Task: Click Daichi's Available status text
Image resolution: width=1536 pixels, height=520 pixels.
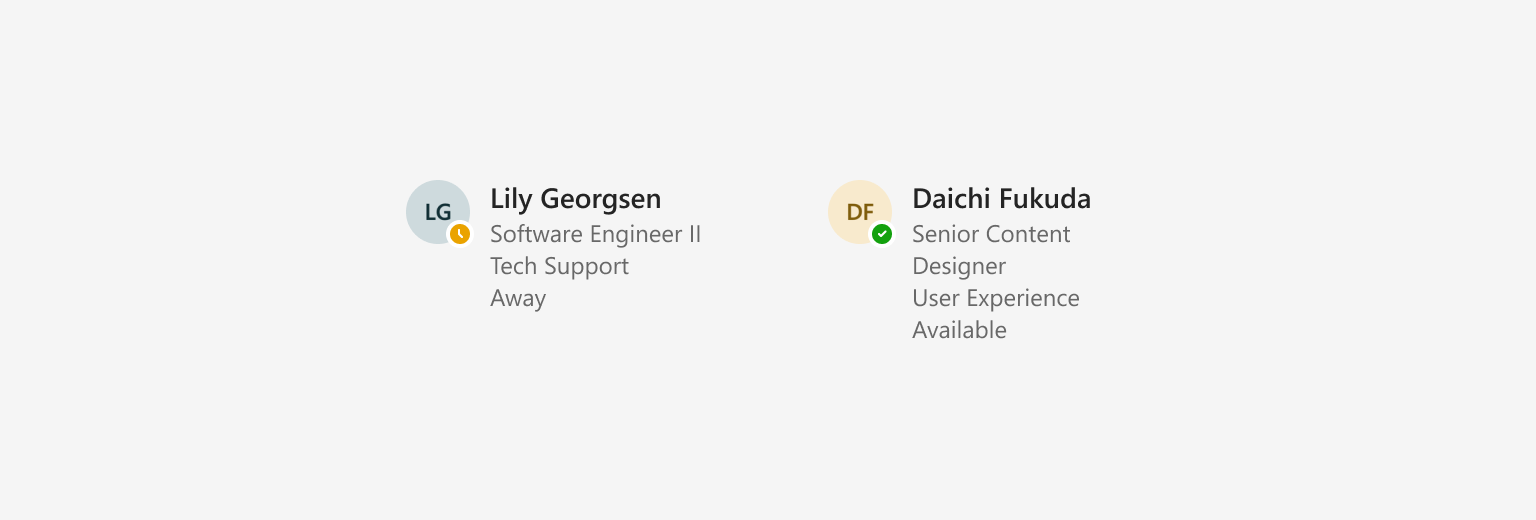Action: coord(959,331)
